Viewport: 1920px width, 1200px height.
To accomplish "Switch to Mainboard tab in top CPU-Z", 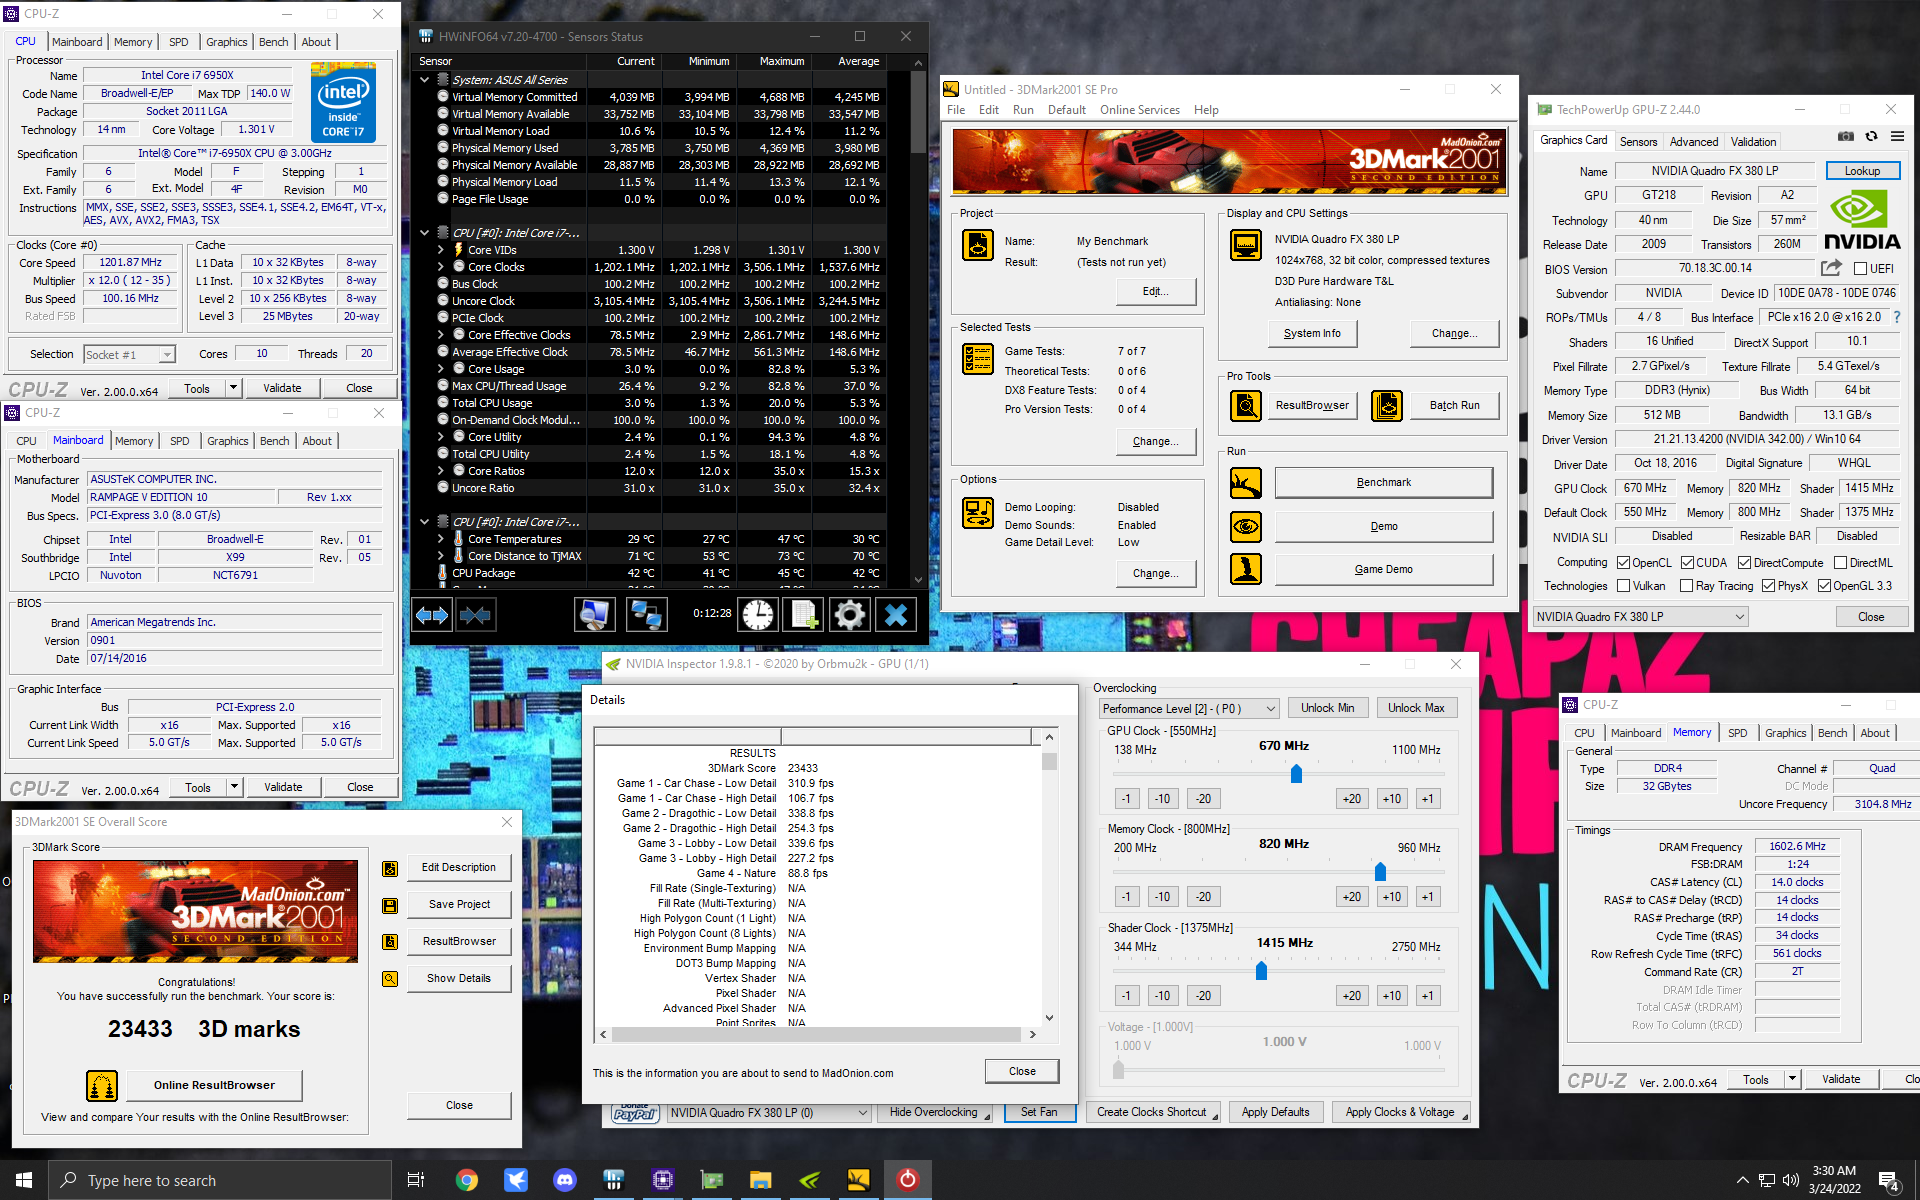I will (77, 42).
